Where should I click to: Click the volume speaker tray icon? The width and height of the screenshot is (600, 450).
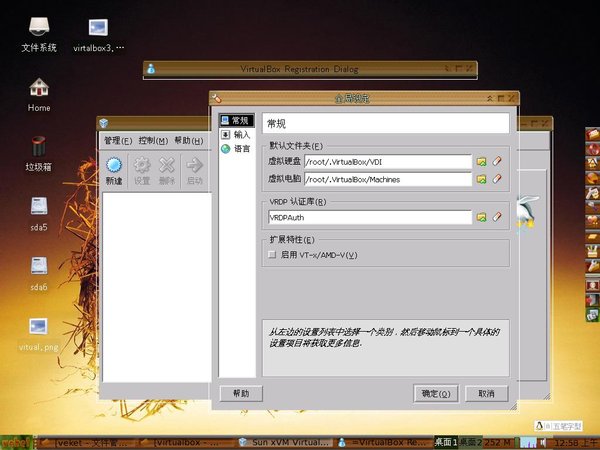coord(543,443)
